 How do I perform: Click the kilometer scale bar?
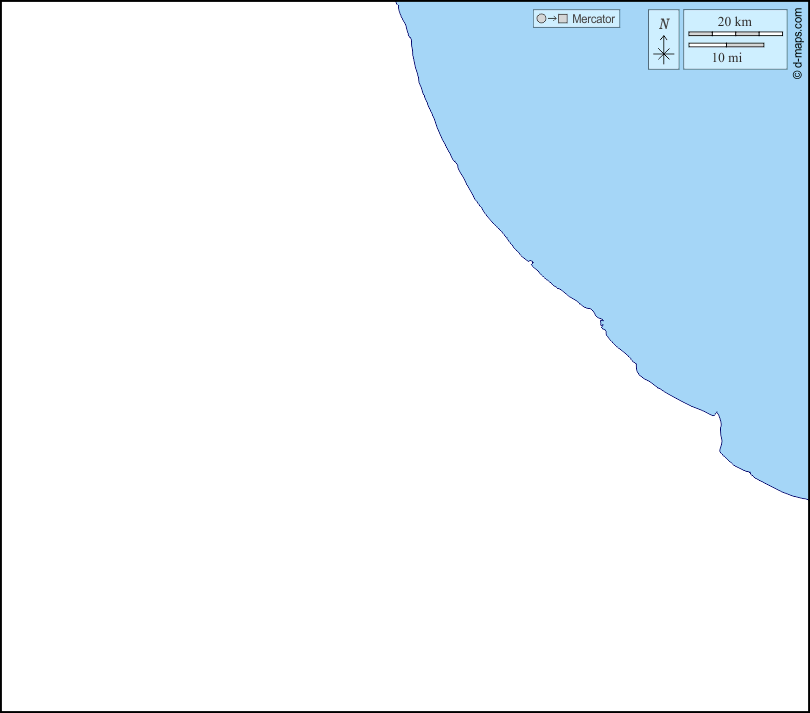tap(735, 34)
